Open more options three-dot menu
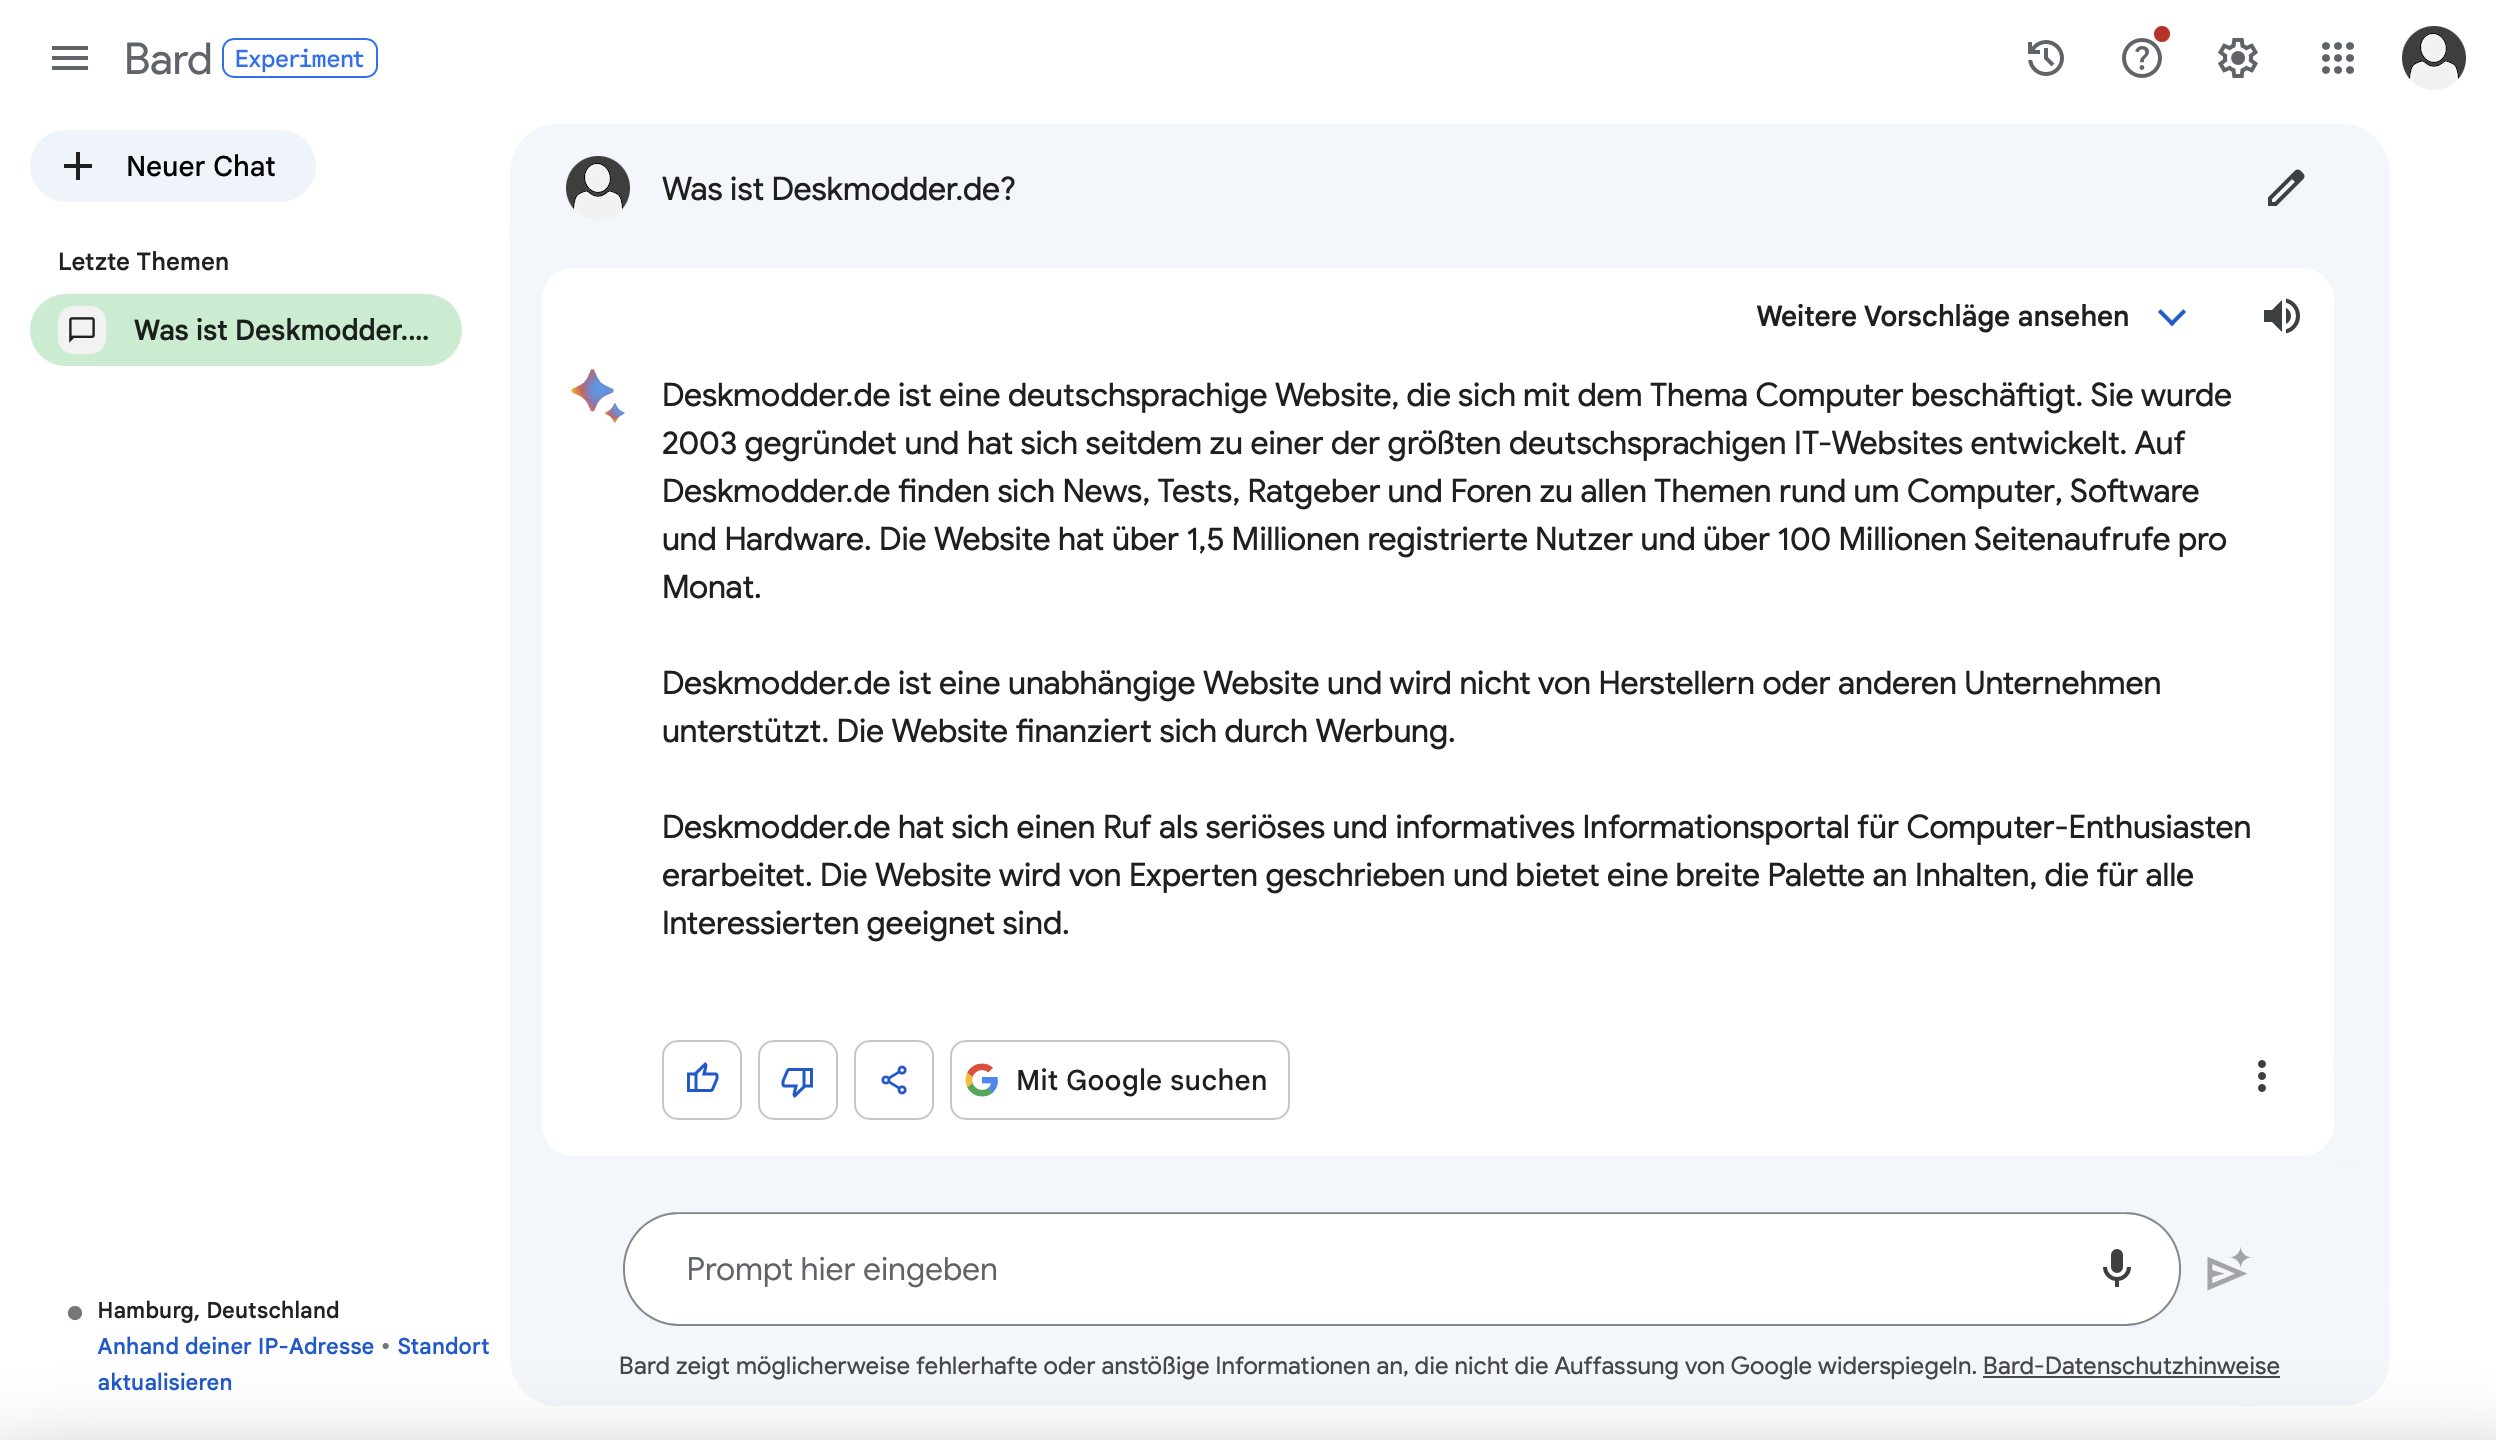This screenshot has width=2496, height=1440. pos(2262,1077)
